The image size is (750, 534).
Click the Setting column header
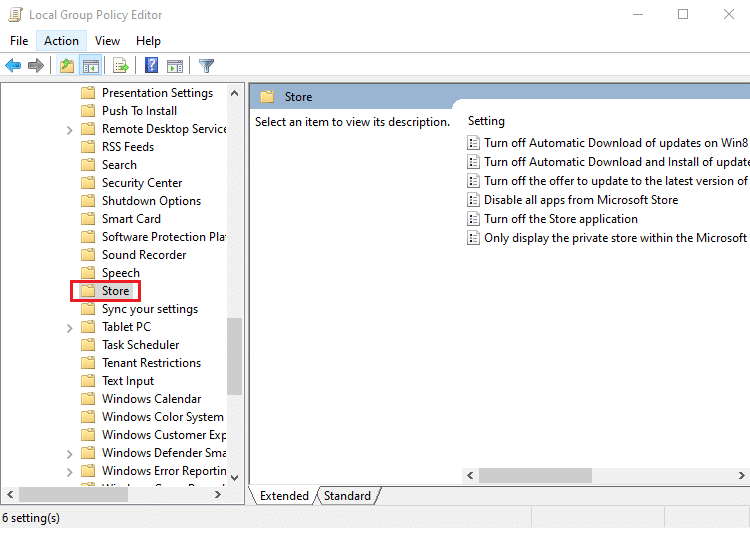coord(486,121)
